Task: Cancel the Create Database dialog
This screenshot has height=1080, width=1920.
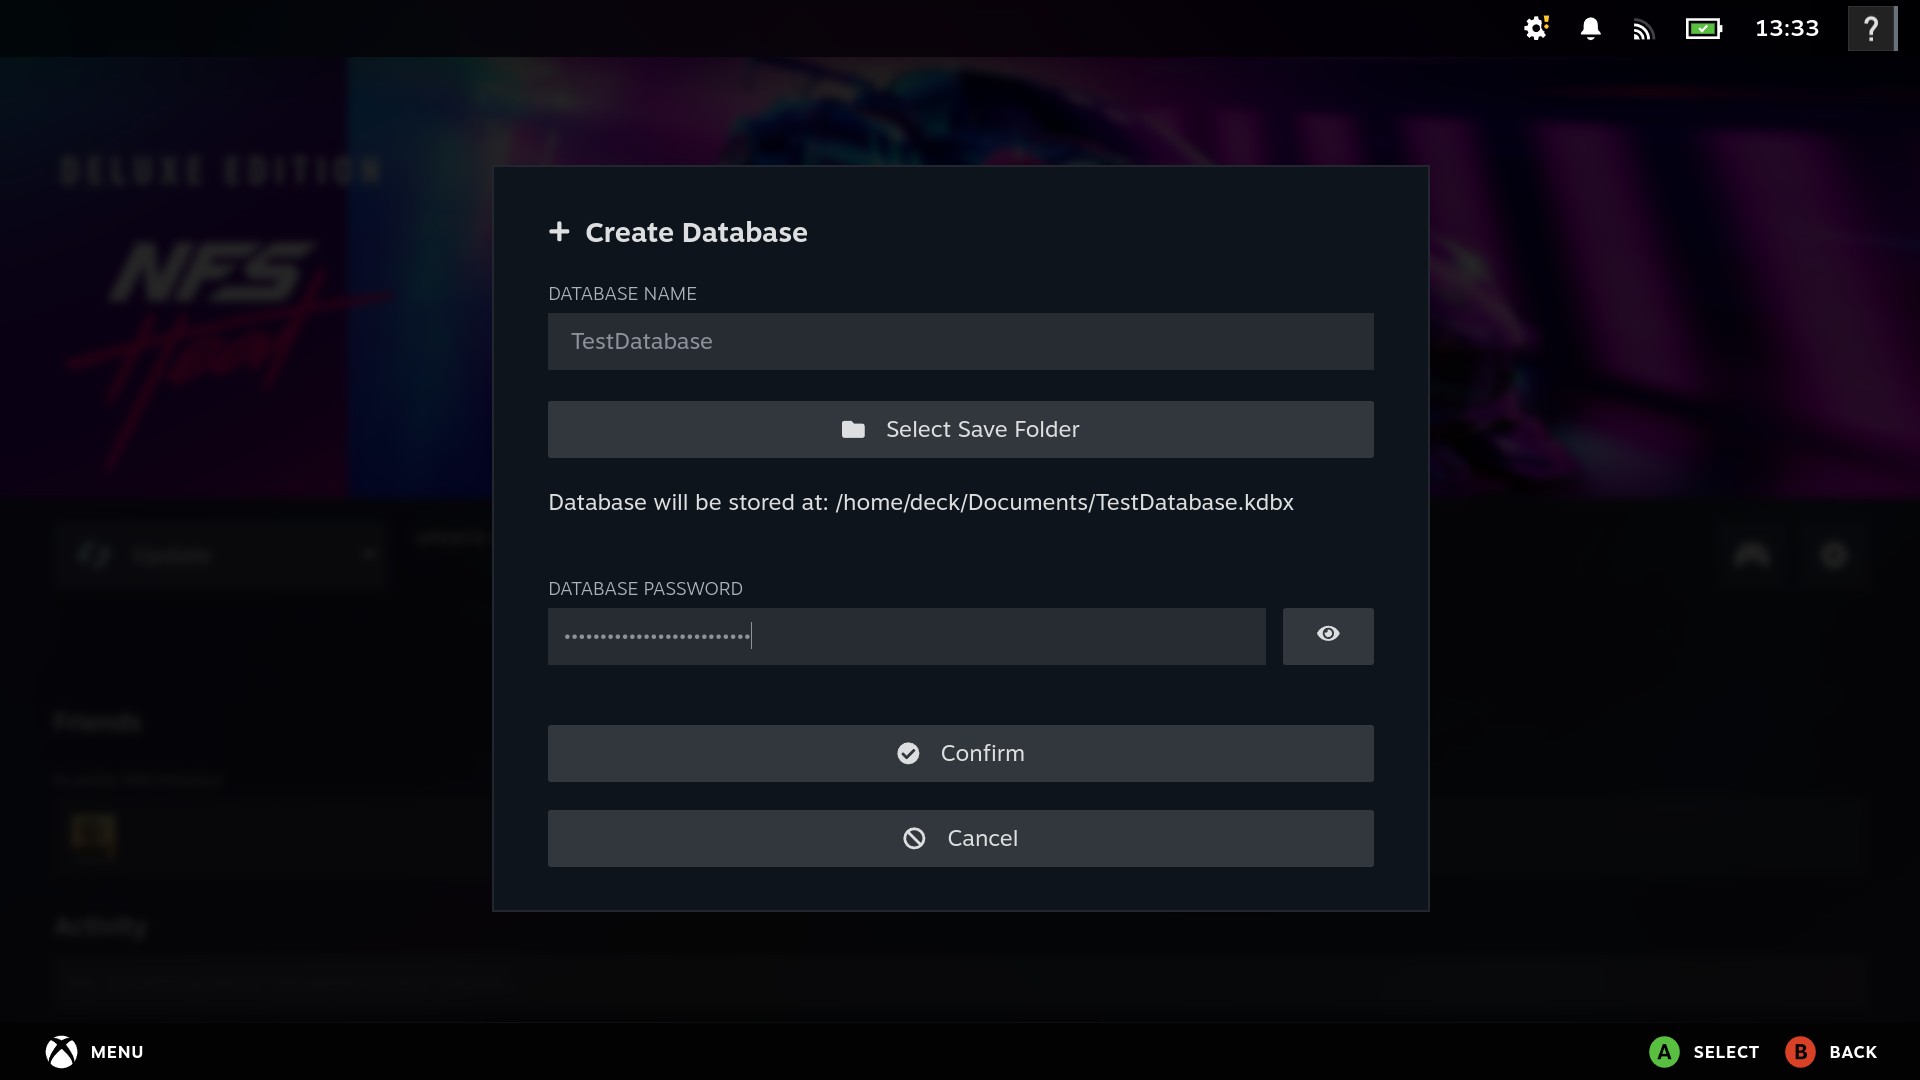Action: point(960,838)
